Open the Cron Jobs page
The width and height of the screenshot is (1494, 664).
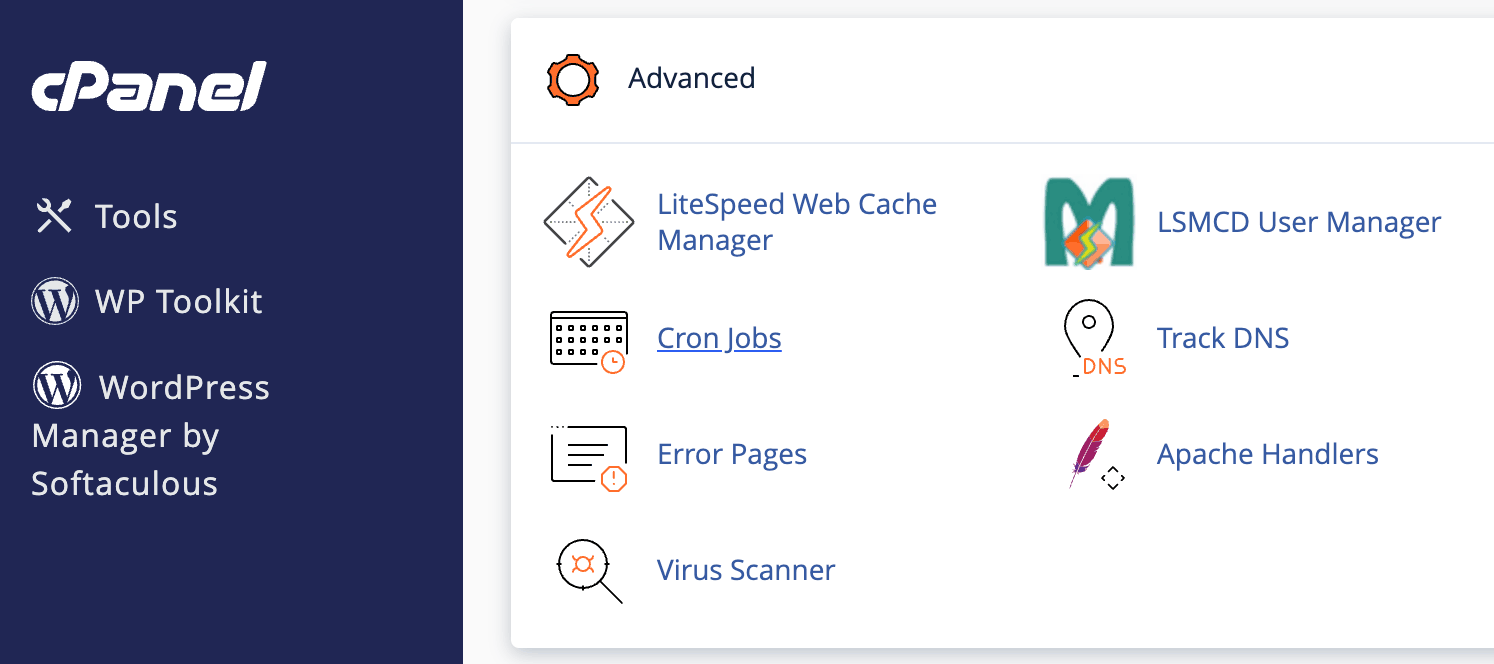718,338
